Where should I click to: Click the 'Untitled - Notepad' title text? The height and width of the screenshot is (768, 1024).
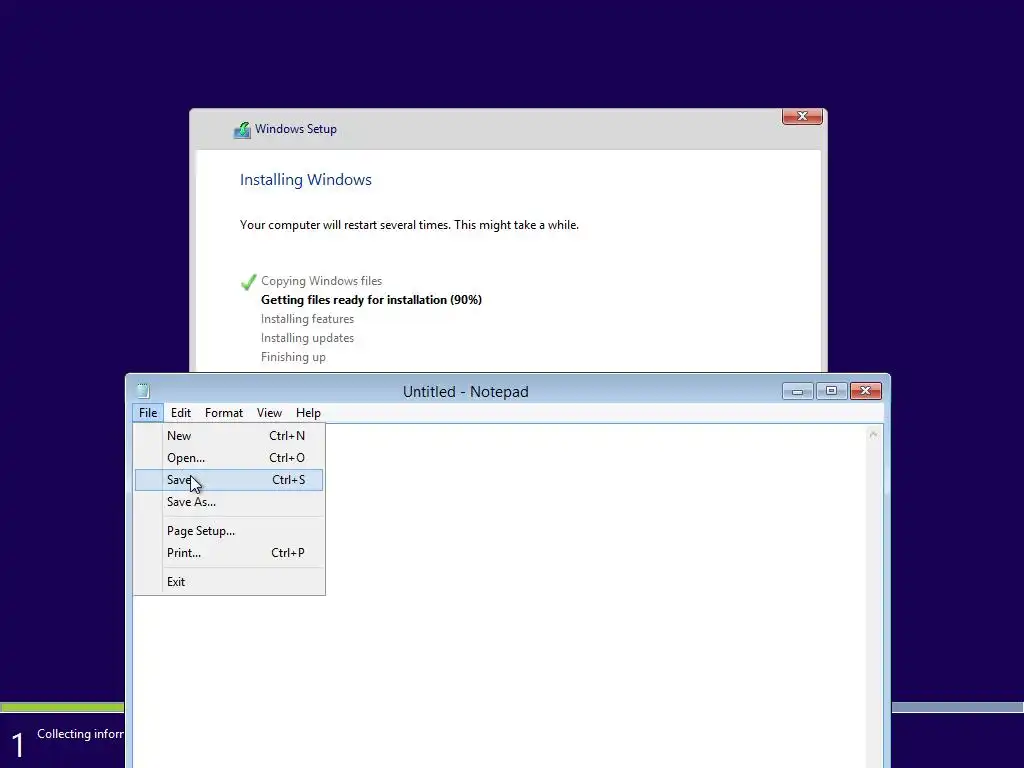pyautogui.click(x=466, y=392)
